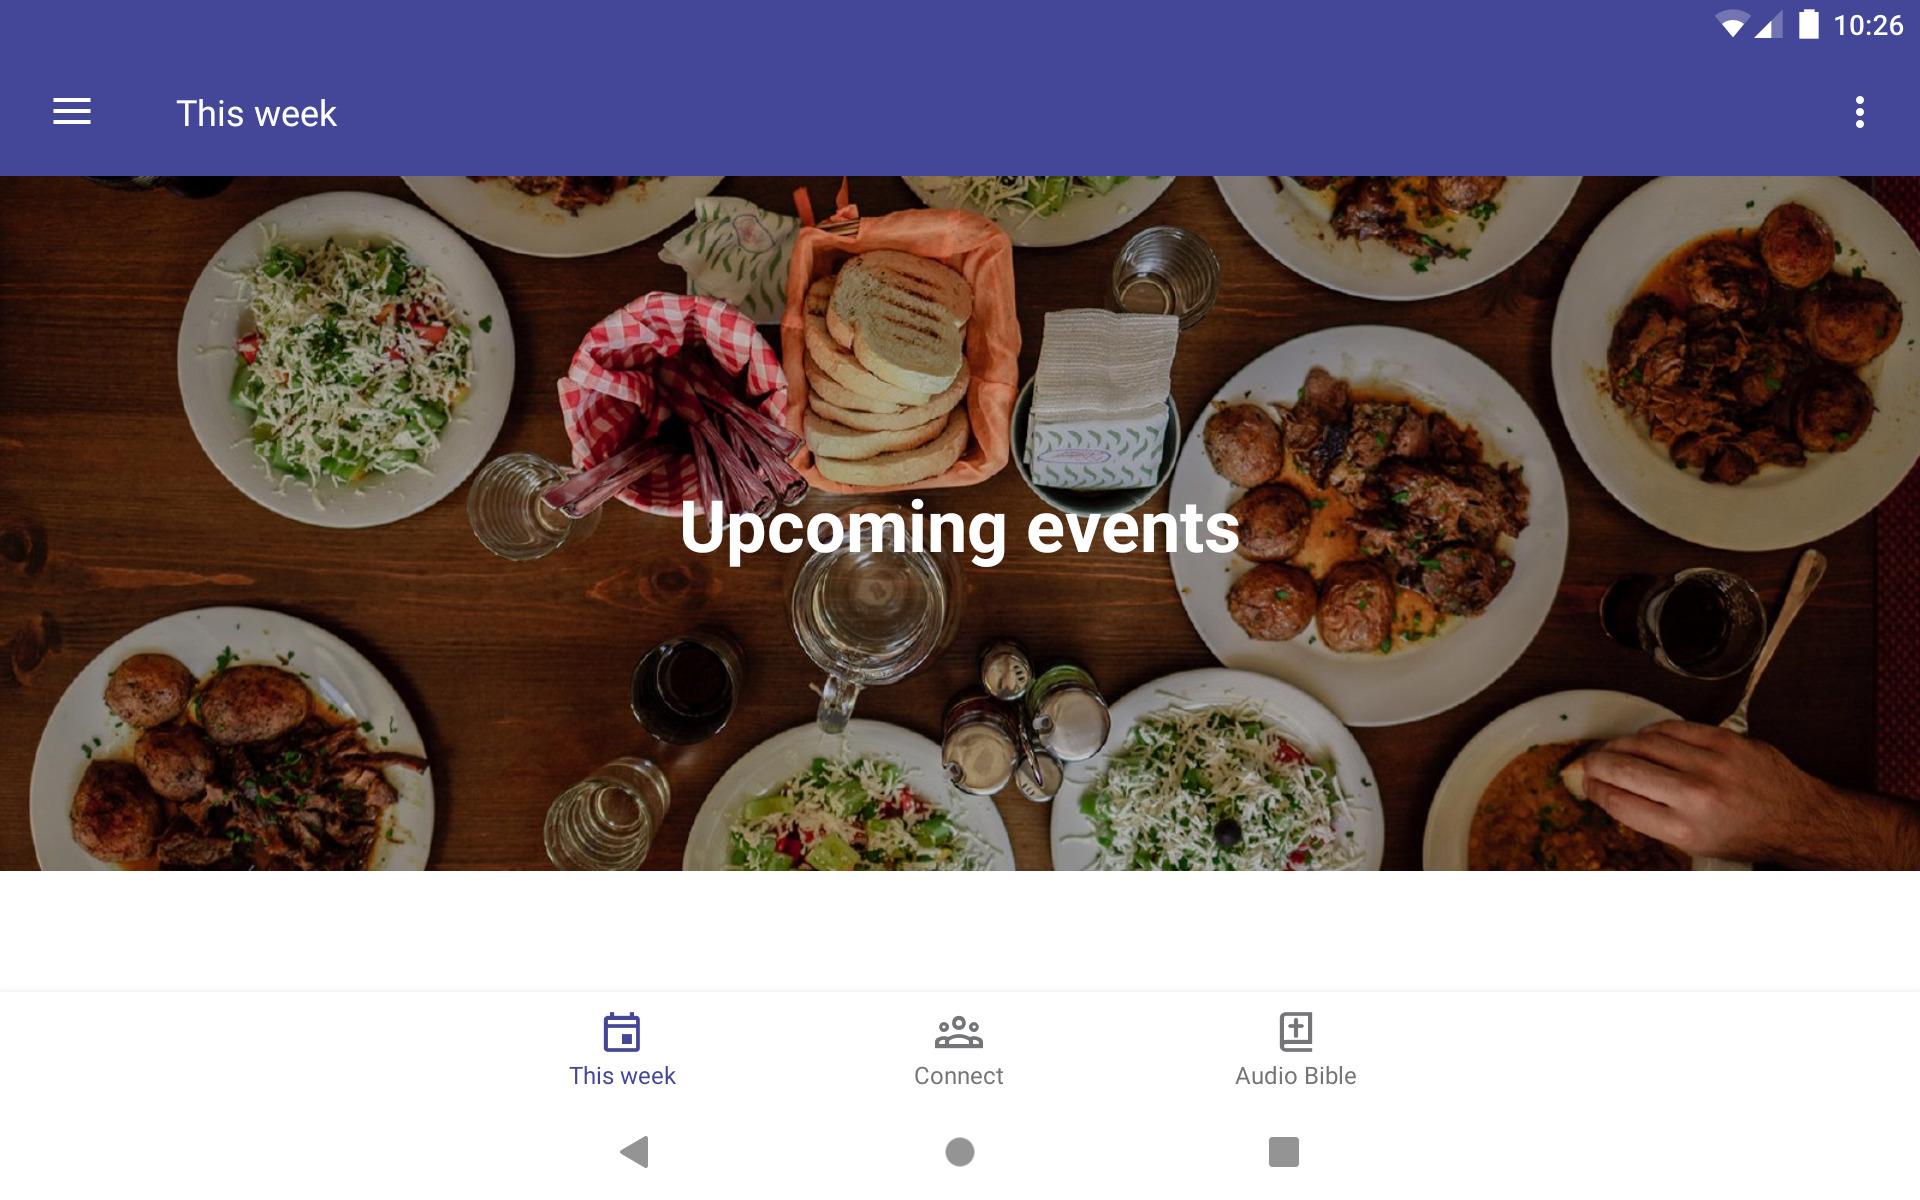Tap the Android home circle button

tap(959, 1152)
